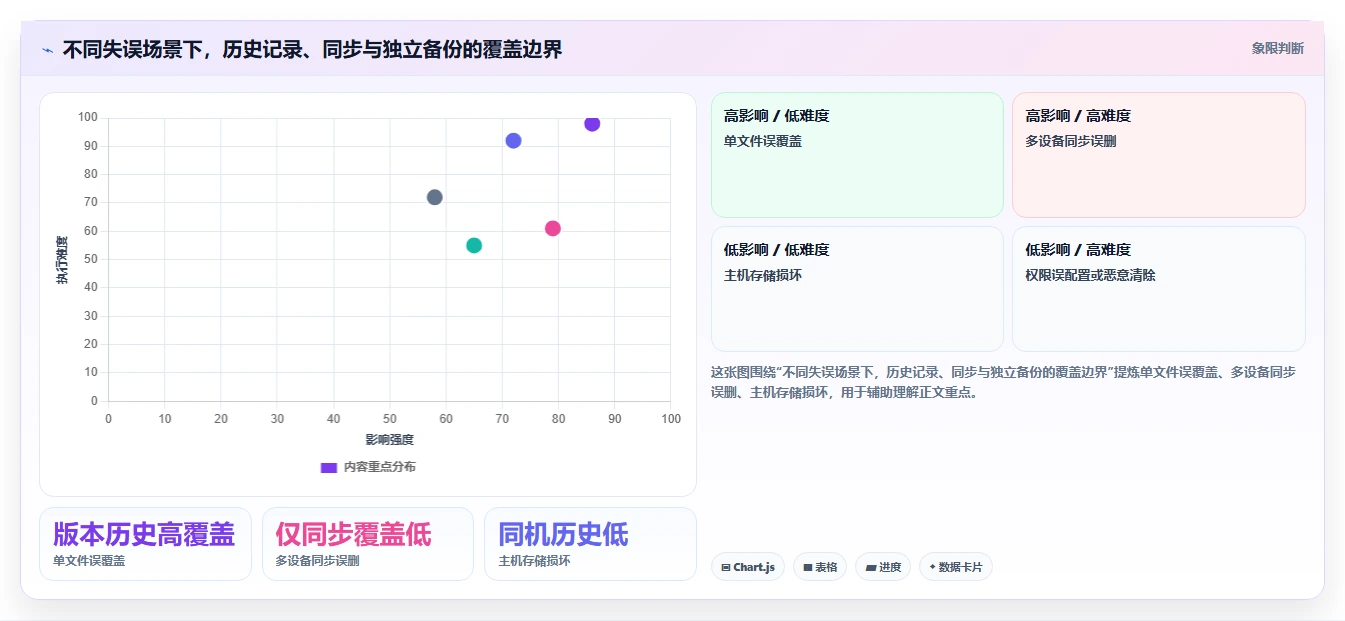Screen dimensions: 1345x621
Task: Click the chart title heading text
Action: (x=312, y=49)
